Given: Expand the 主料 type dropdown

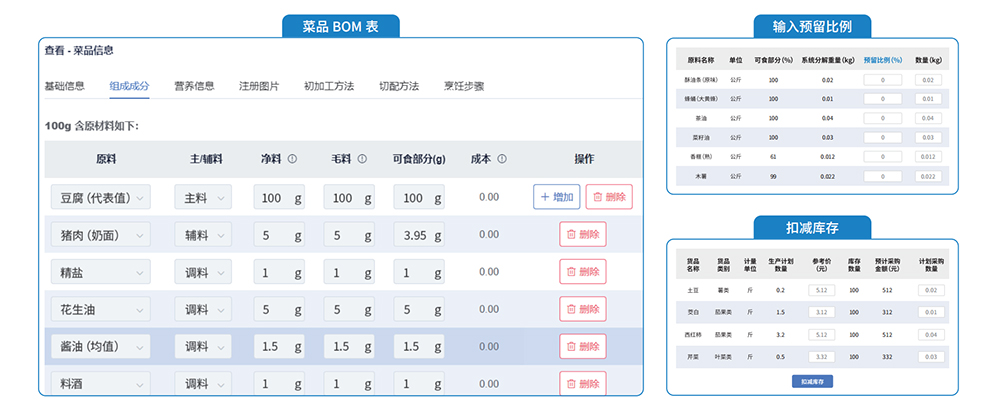Looking at the screenshot, I should [x=203, y=197].
